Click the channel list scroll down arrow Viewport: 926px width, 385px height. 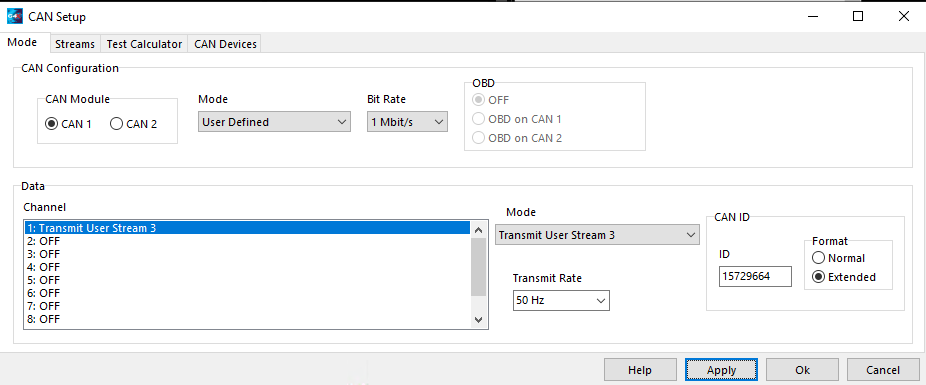479,319
